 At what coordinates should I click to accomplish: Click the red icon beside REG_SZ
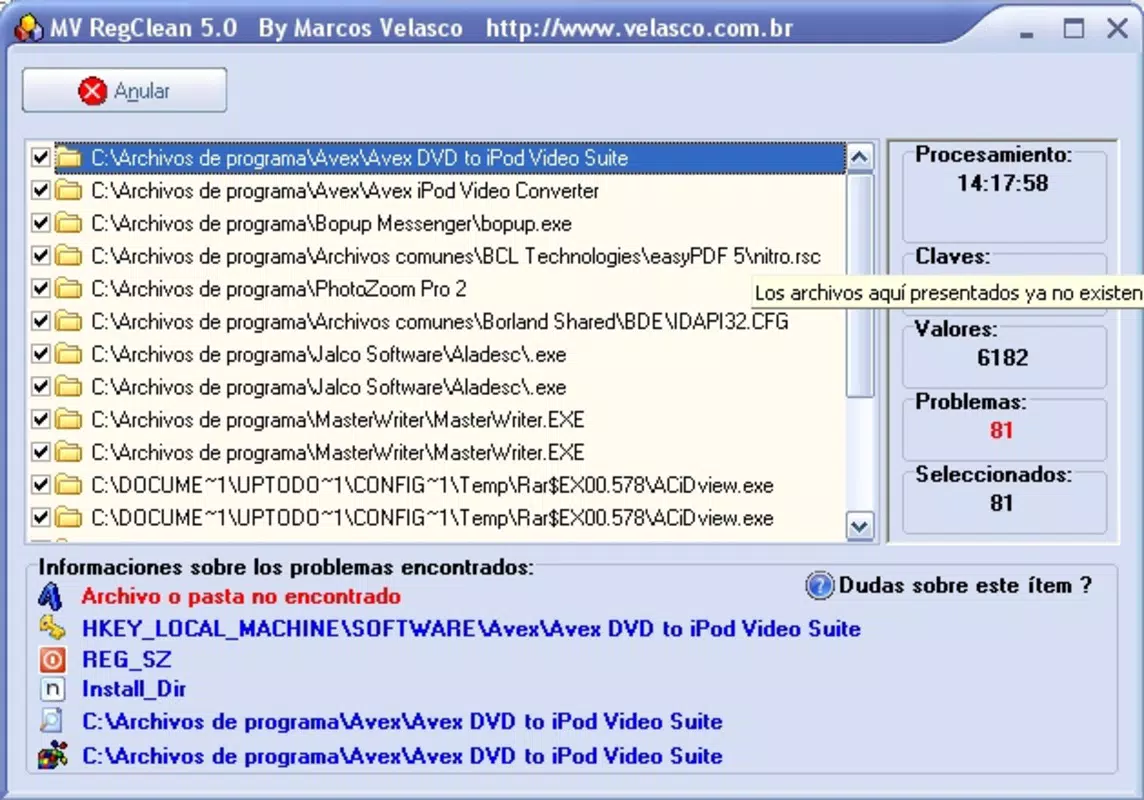[52, 659]
